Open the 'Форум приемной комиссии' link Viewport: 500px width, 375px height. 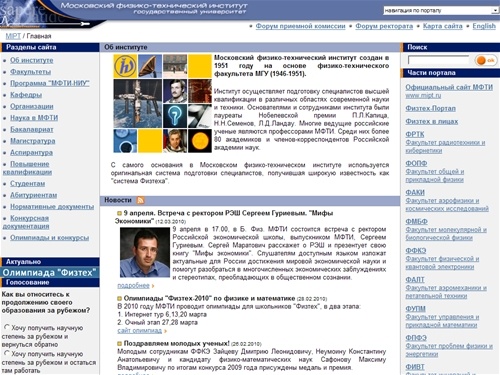(x=300, y=26)
